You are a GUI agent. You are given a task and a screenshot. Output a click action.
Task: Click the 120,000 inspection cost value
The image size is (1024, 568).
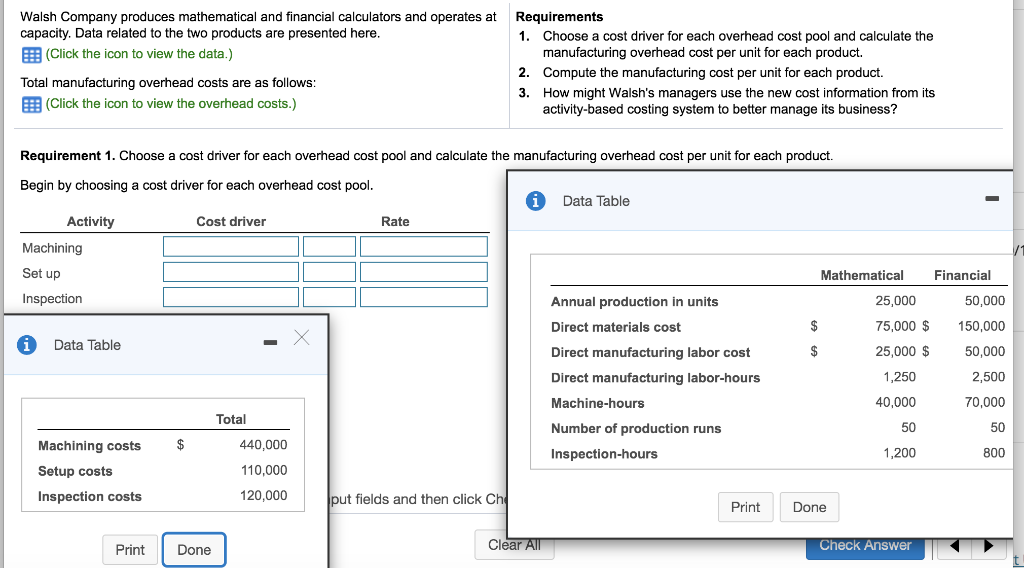(263, 496)
